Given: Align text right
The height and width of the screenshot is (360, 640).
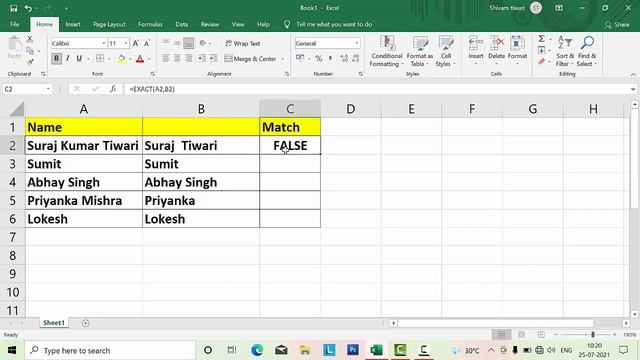Looking at the screenshot, I should 189,58.
